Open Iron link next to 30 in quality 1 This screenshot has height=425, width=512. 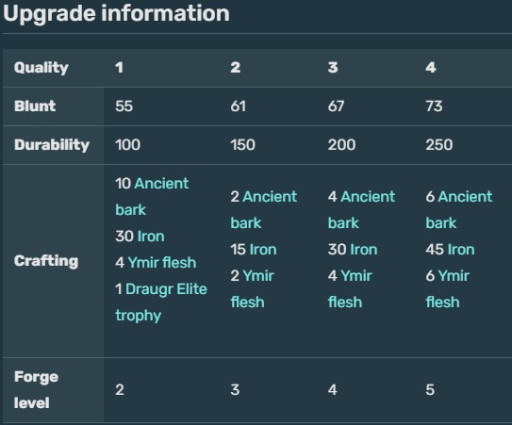[151, 236]
